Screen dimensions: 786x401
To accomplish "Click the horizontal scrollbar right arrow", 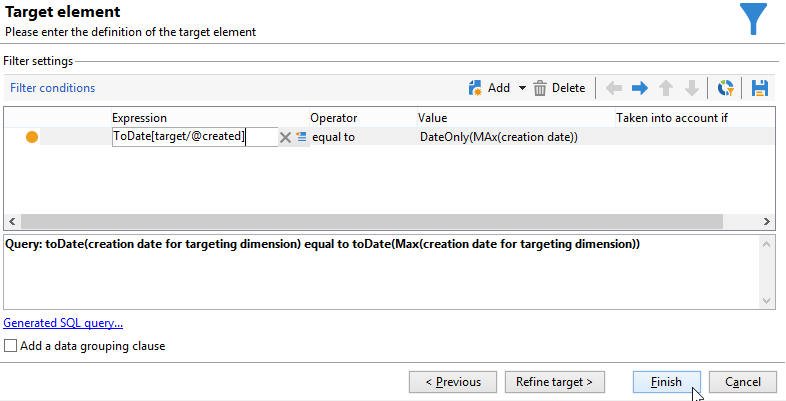I will (x=767, y=221).
